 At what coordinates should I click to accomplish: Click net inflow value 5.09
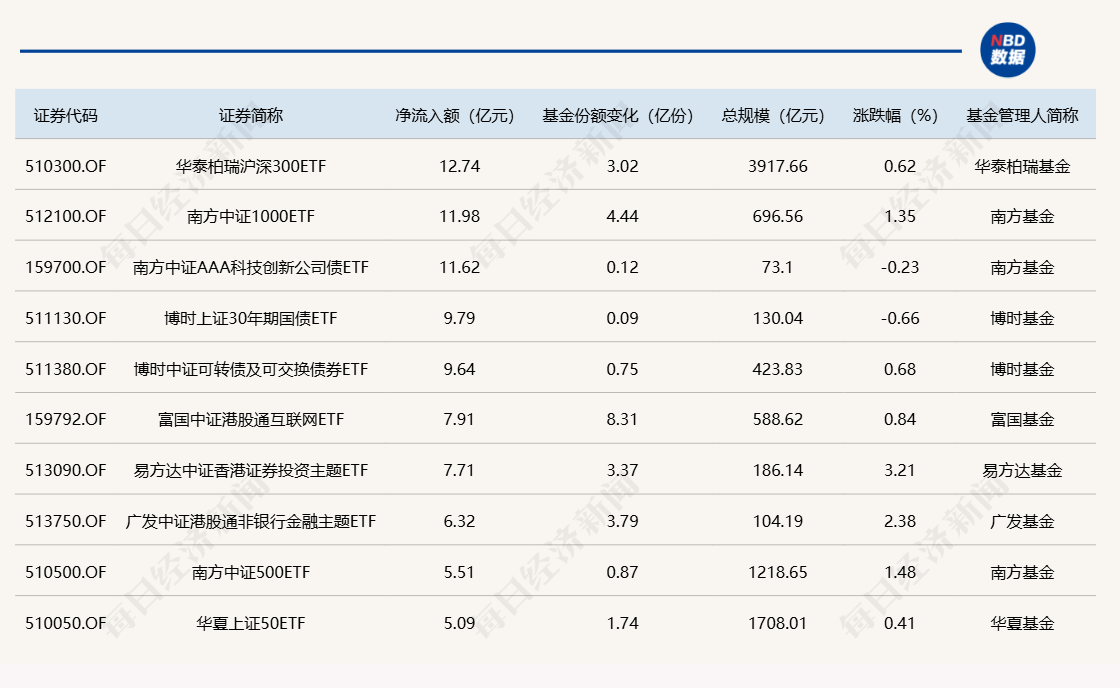pos(459,623)
